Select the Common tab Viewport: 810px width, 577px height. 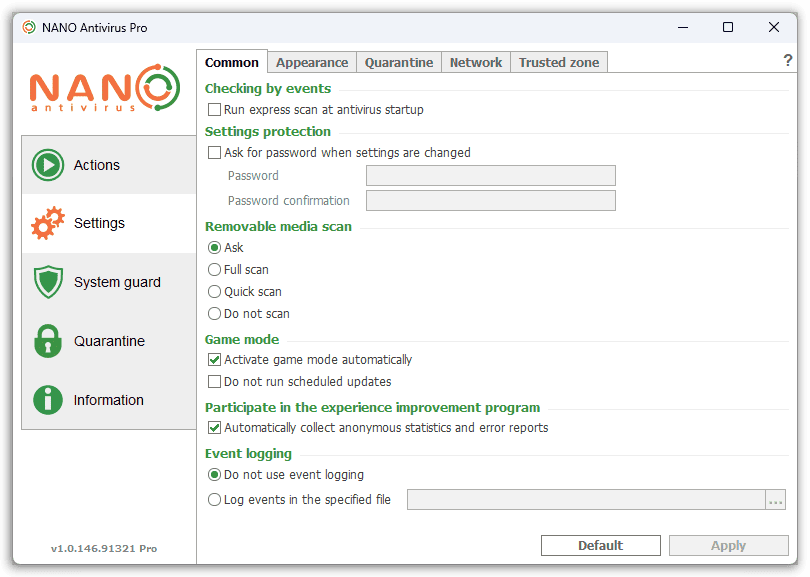(232, 63)
